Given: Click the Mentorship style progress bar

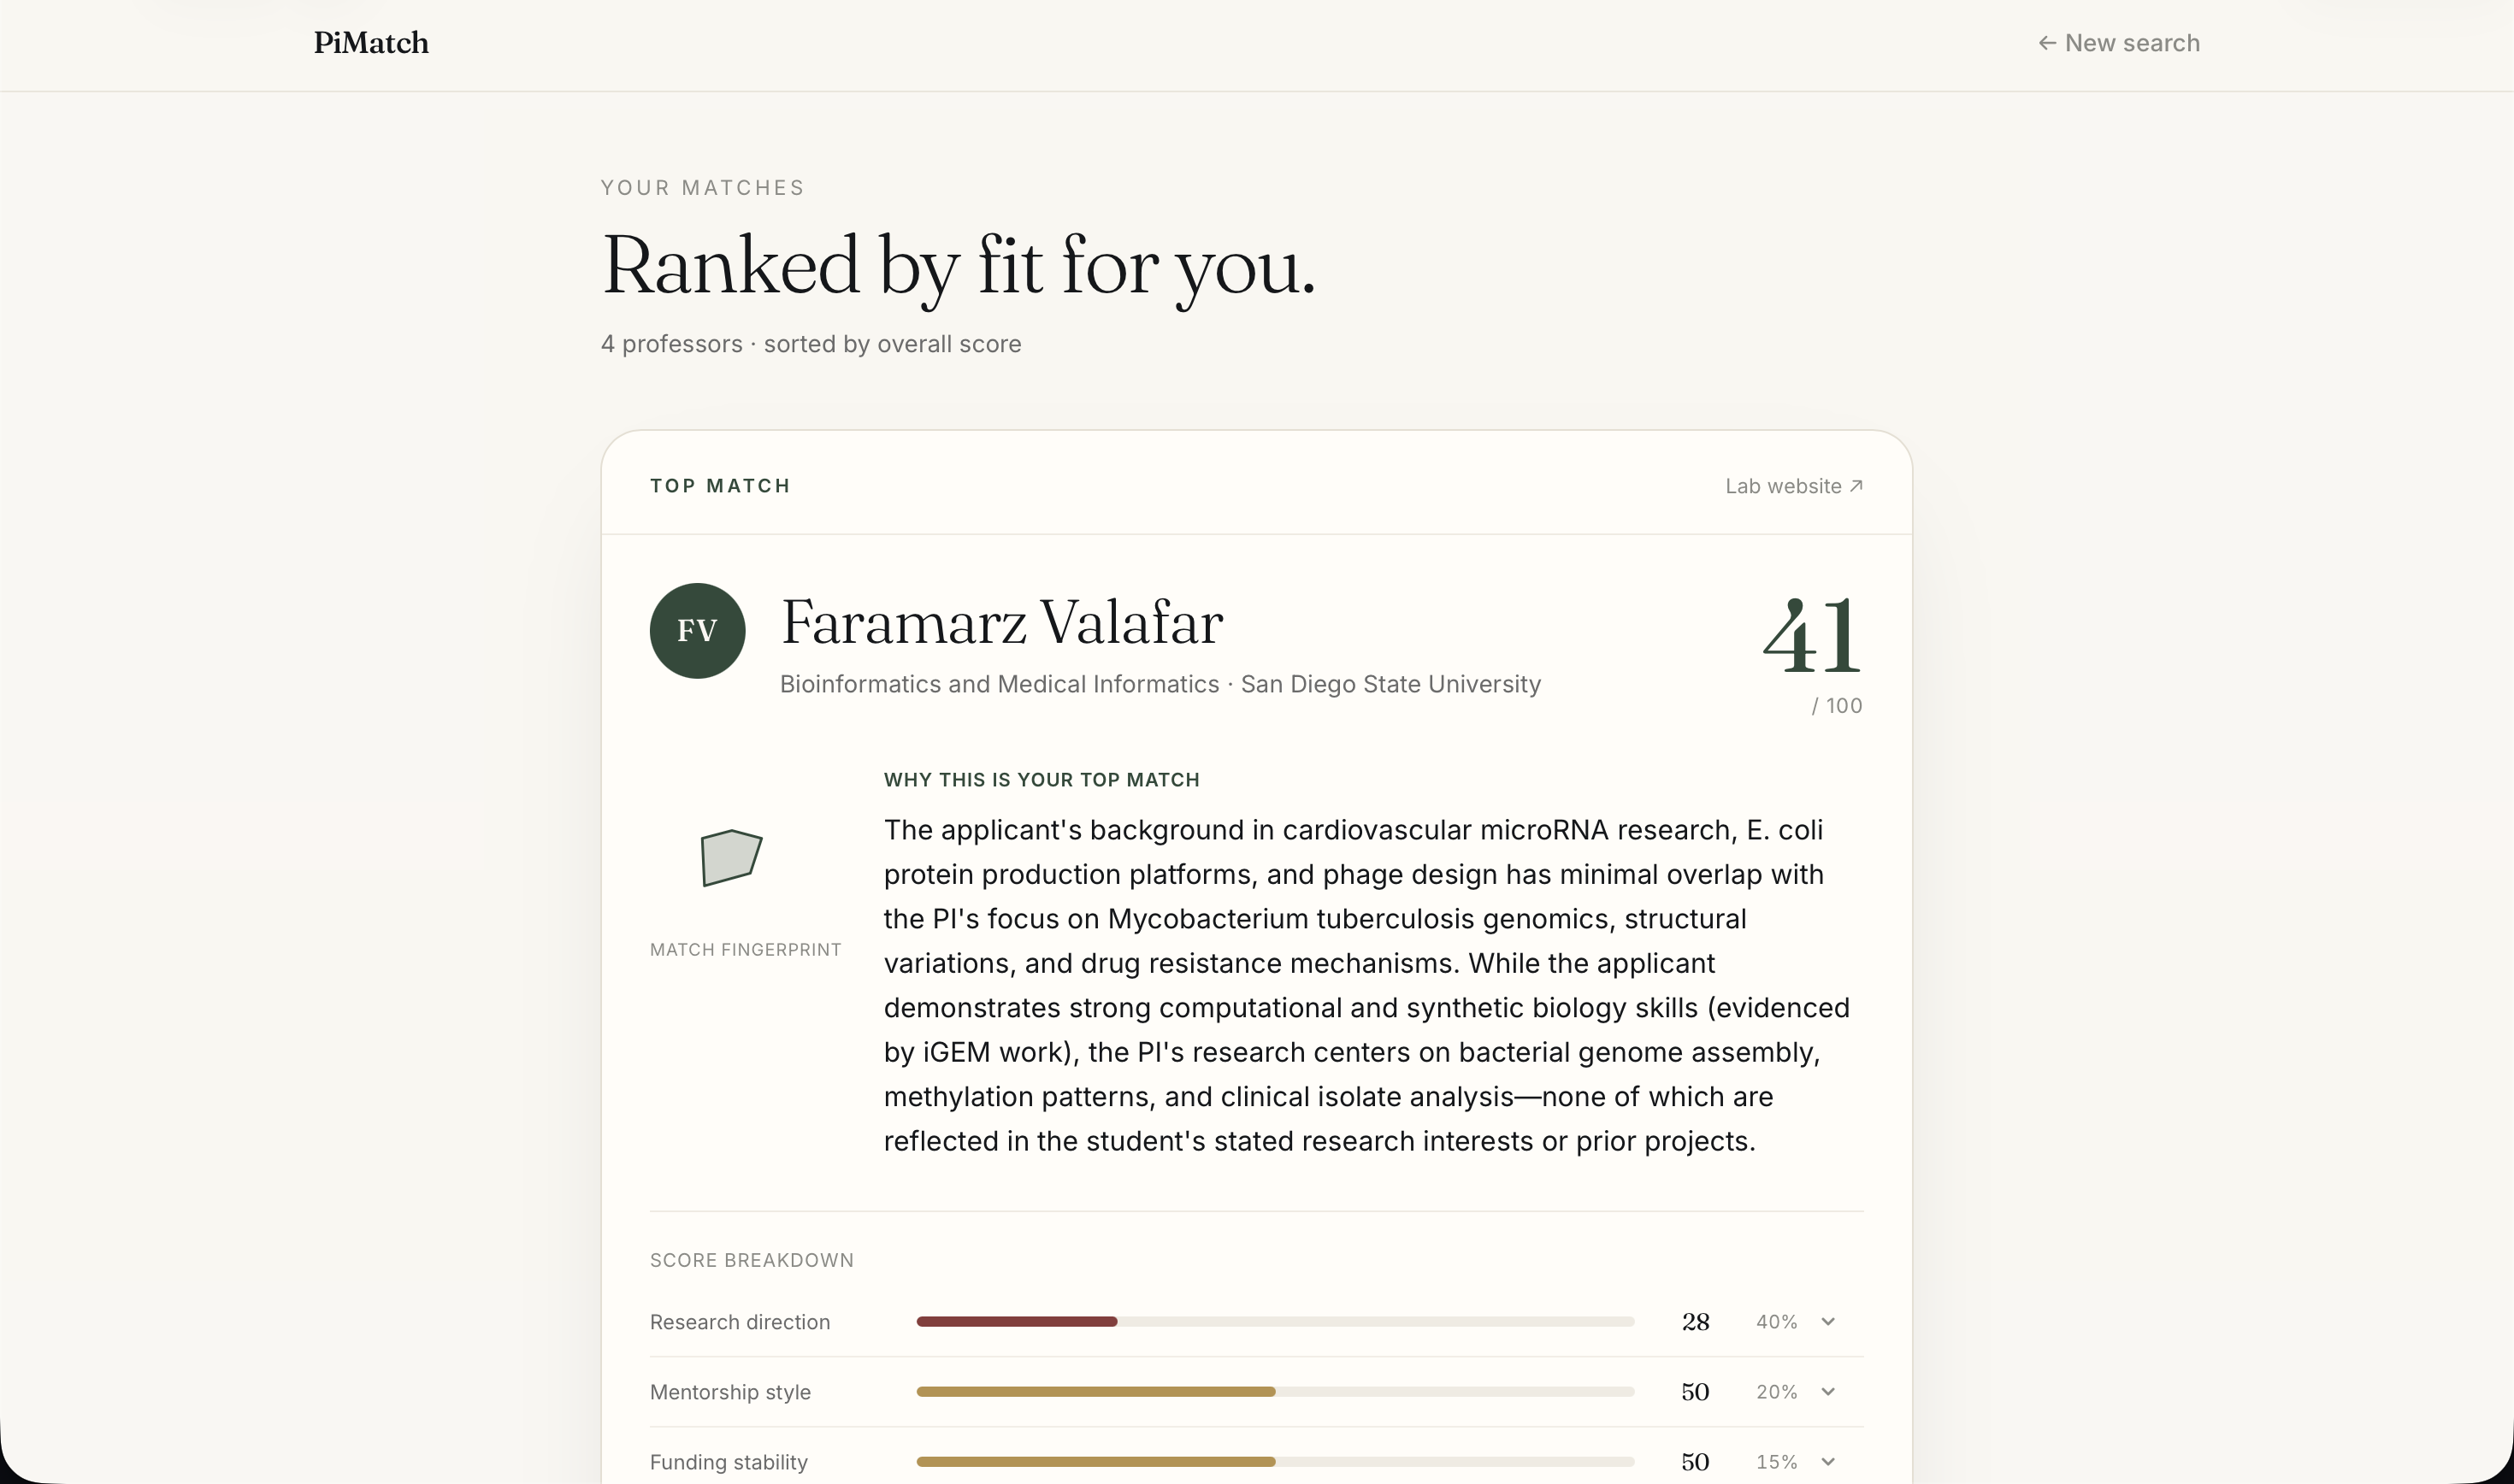Looking at the screenshot, I should (x=1275, y=1392).
